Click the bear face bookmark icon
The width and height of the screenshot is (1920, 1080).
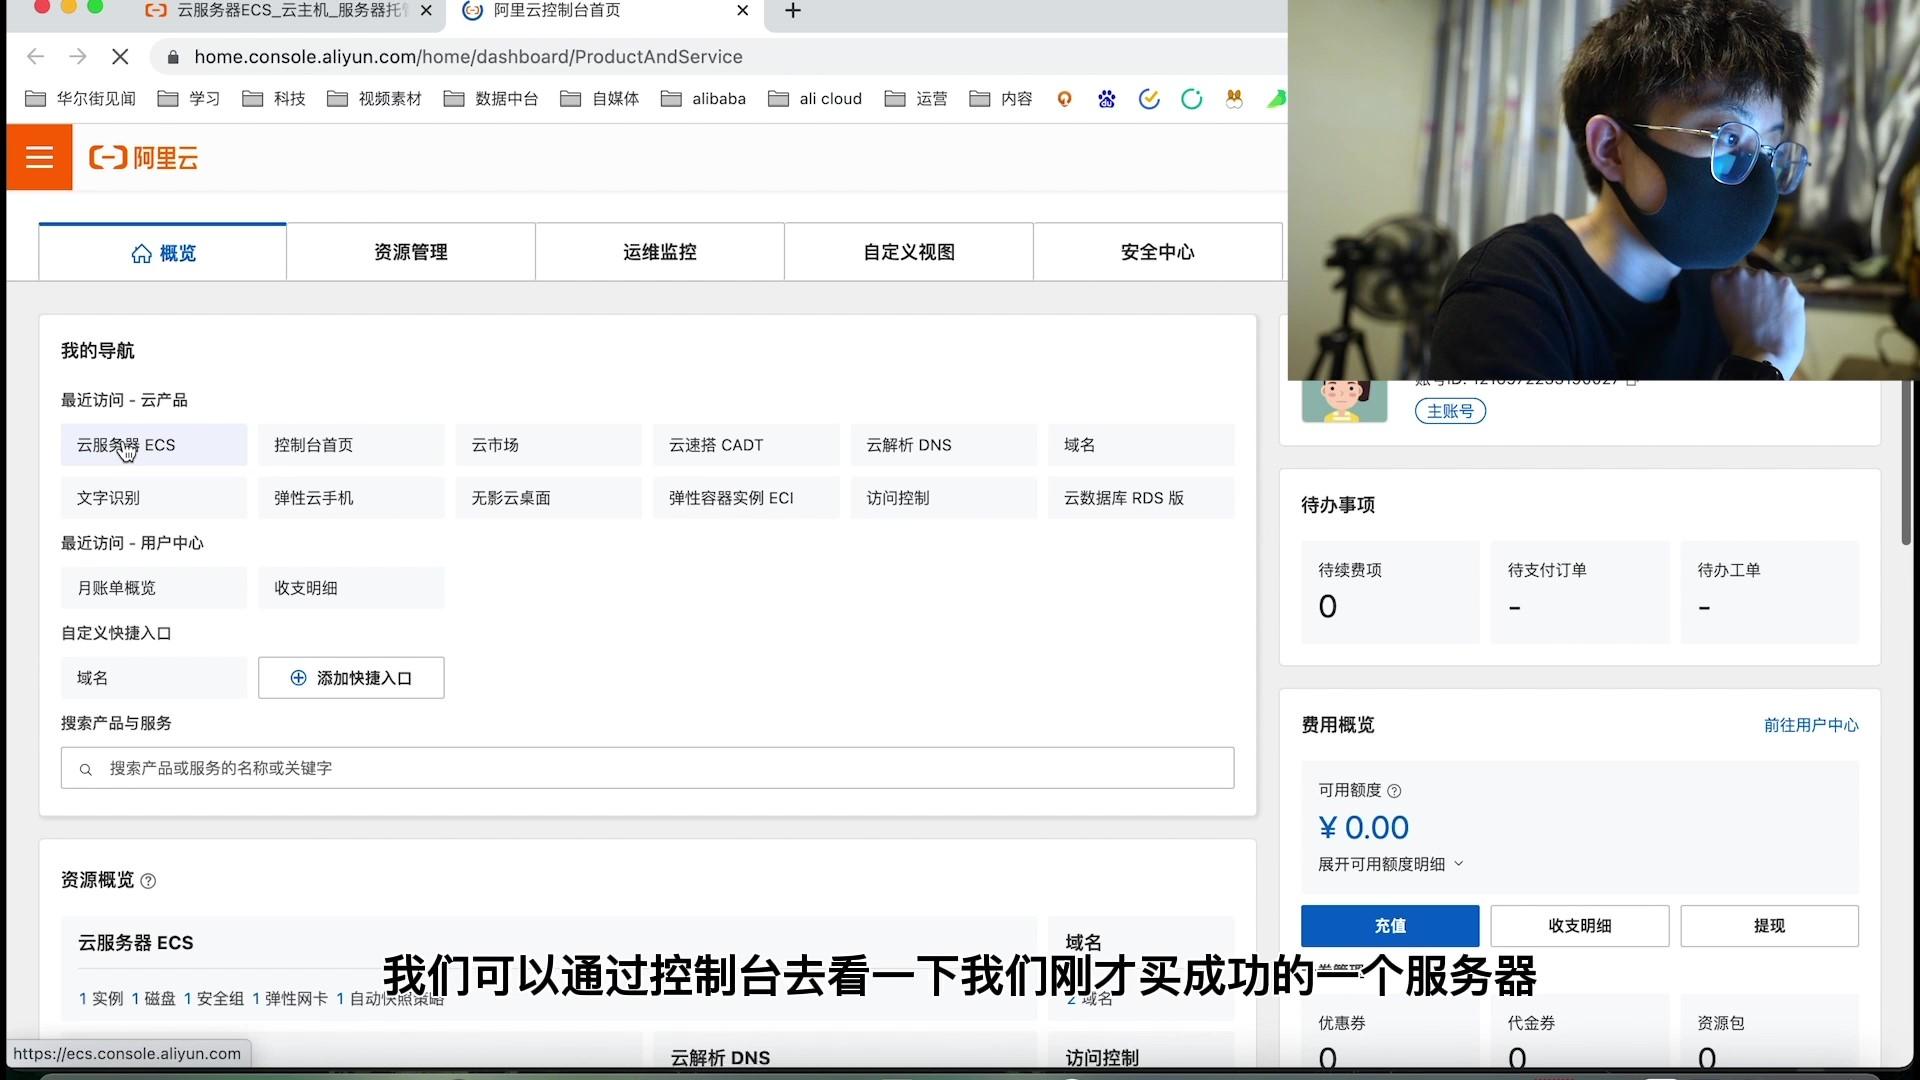tap(1234, 99)
